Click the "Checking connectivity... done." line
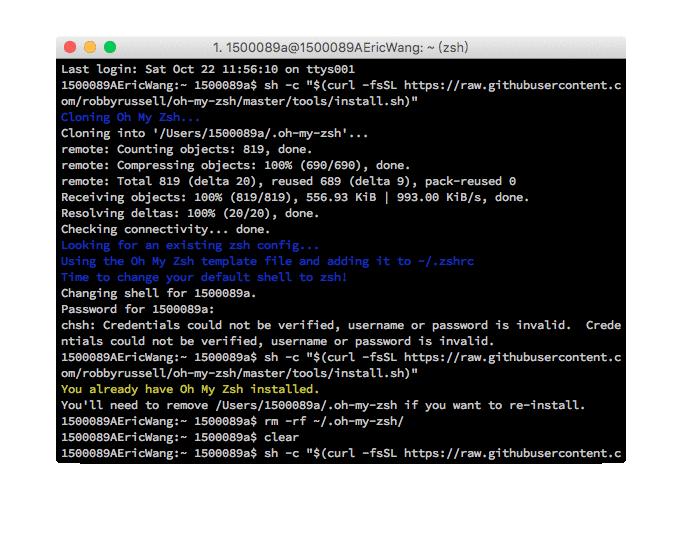682x547 pixels. pyautogui.click(x=170, y=229)
